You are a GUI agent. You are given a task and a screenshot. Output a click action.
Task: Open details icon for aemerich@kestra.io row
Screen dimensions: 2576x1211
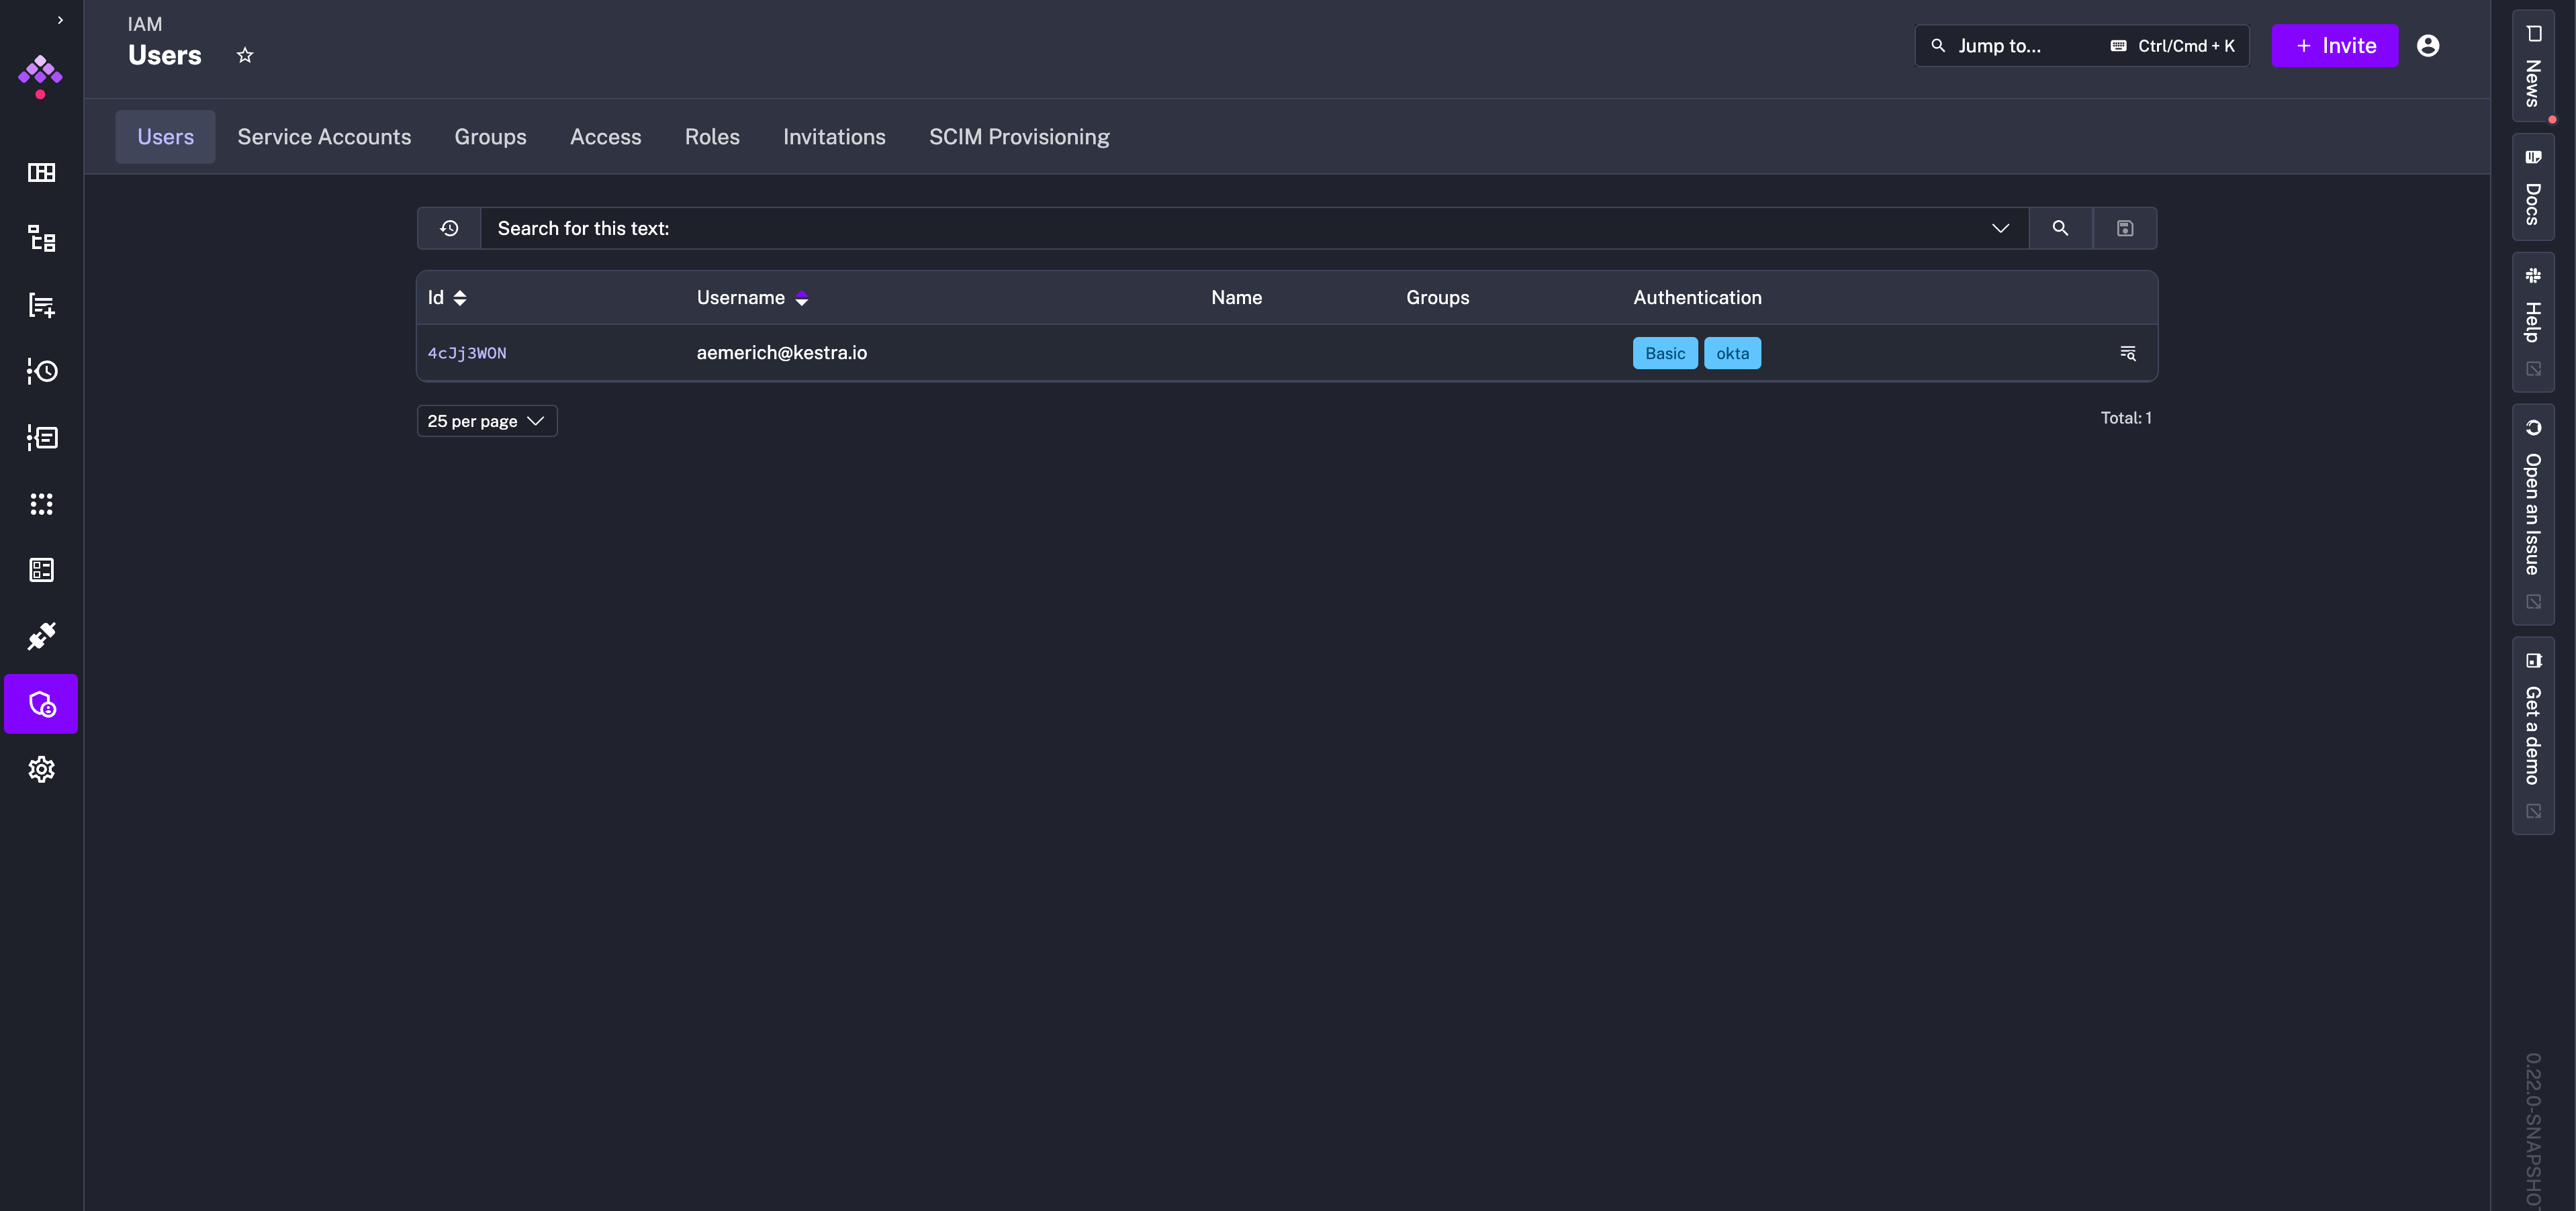click(x=2127, y=353)
